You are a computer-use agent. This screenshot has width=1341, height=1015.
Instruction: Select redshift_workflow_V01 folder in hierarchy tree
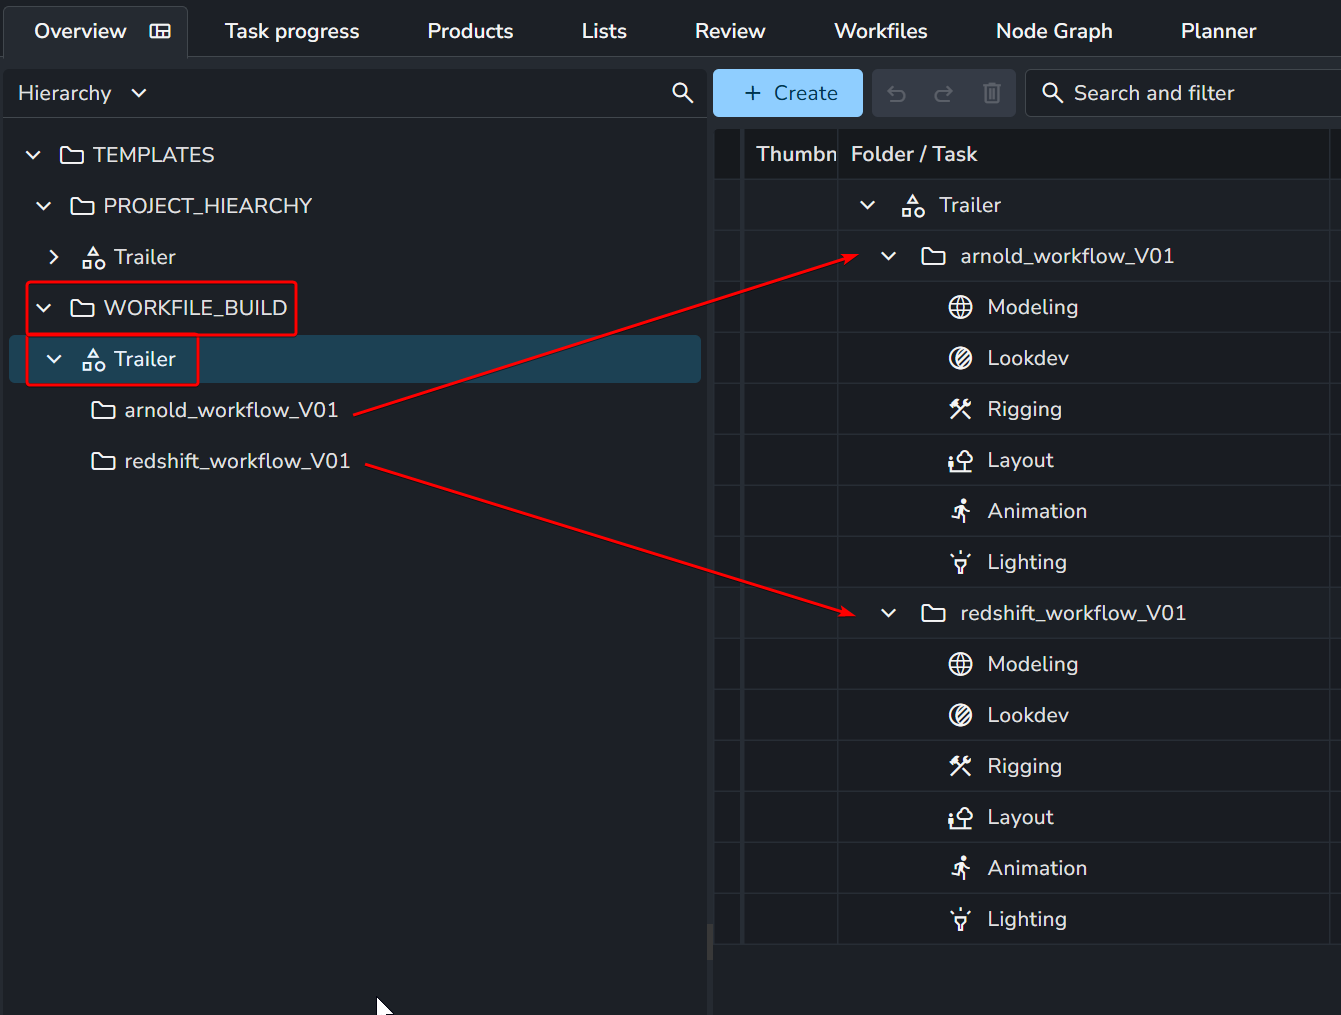pyautogui.click(x=236, y=461)
